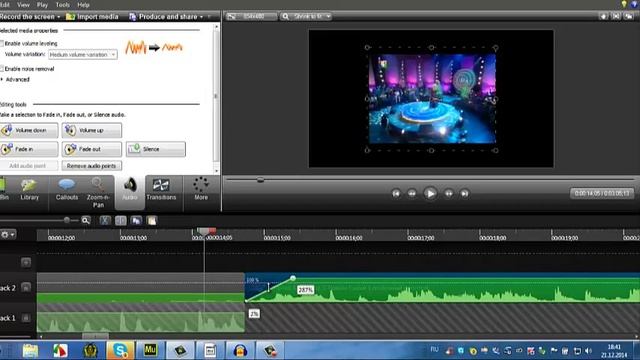Toggle Enable noise removal checkbox
640x360 pixels.
(2, 69)
